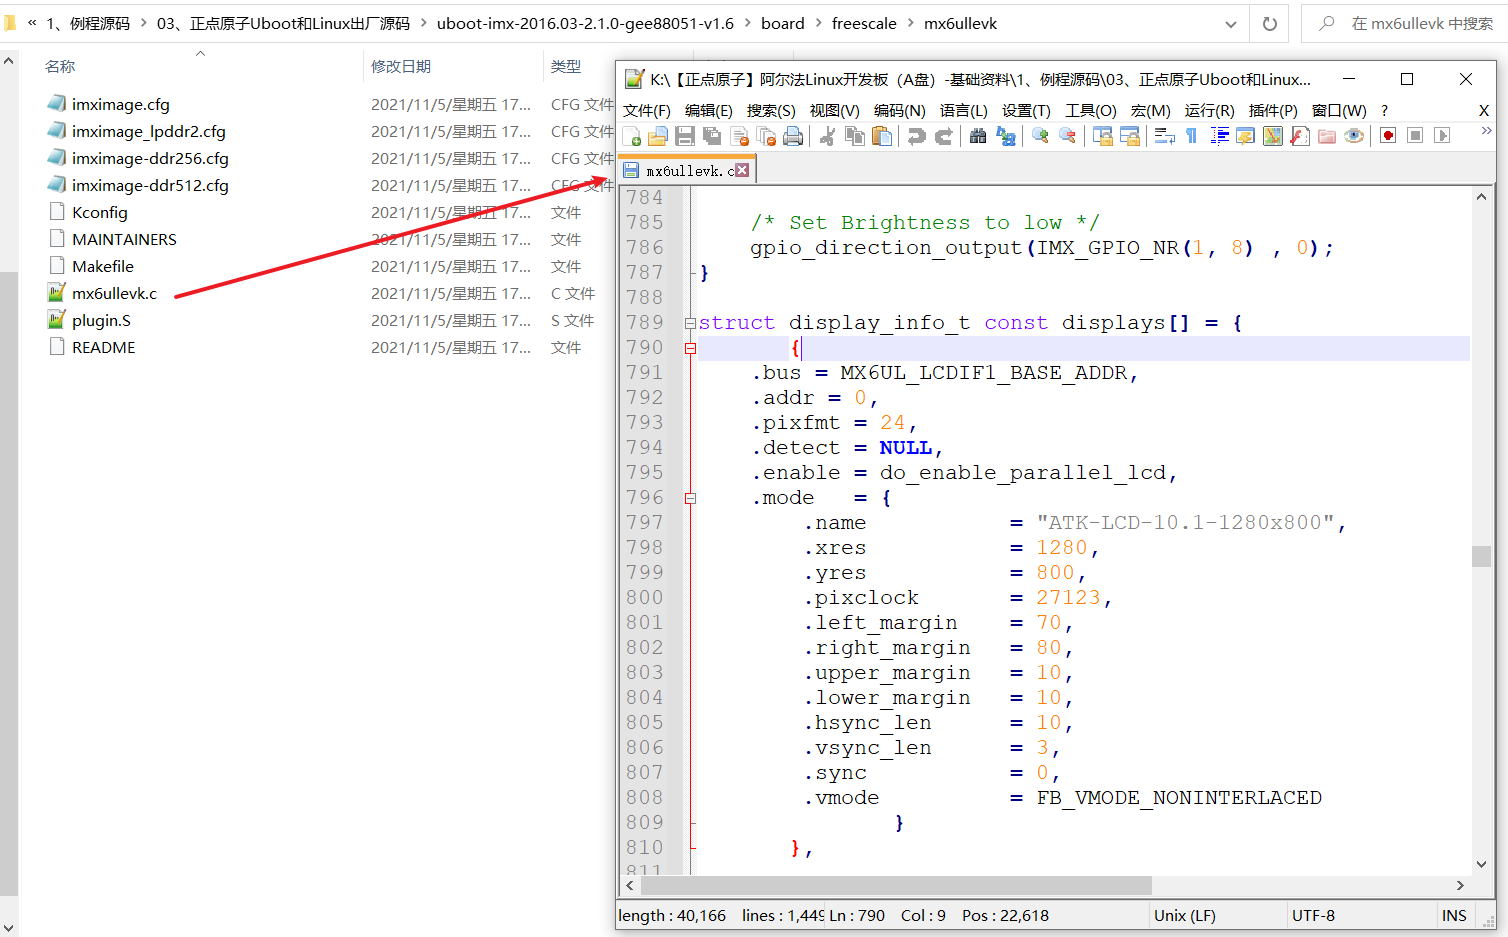
Task: Open the 搜索(S) menu
Action: (771, 110)
